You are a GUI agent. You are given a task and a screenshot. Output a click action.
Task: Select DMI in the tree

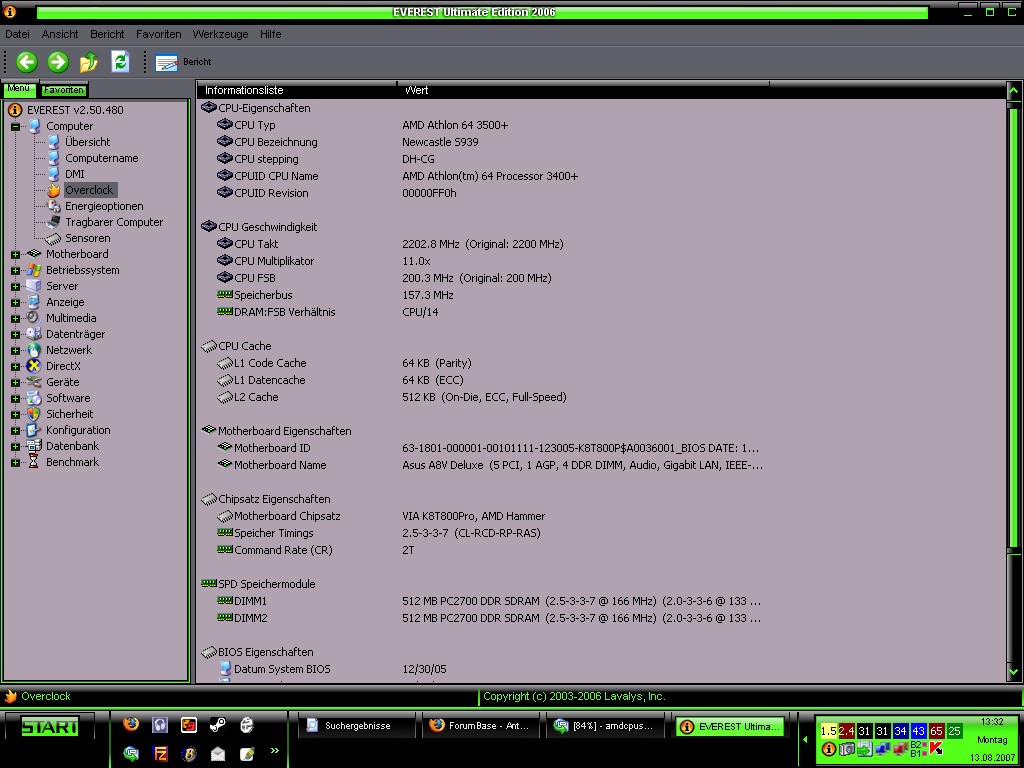(x=74, y=174)
